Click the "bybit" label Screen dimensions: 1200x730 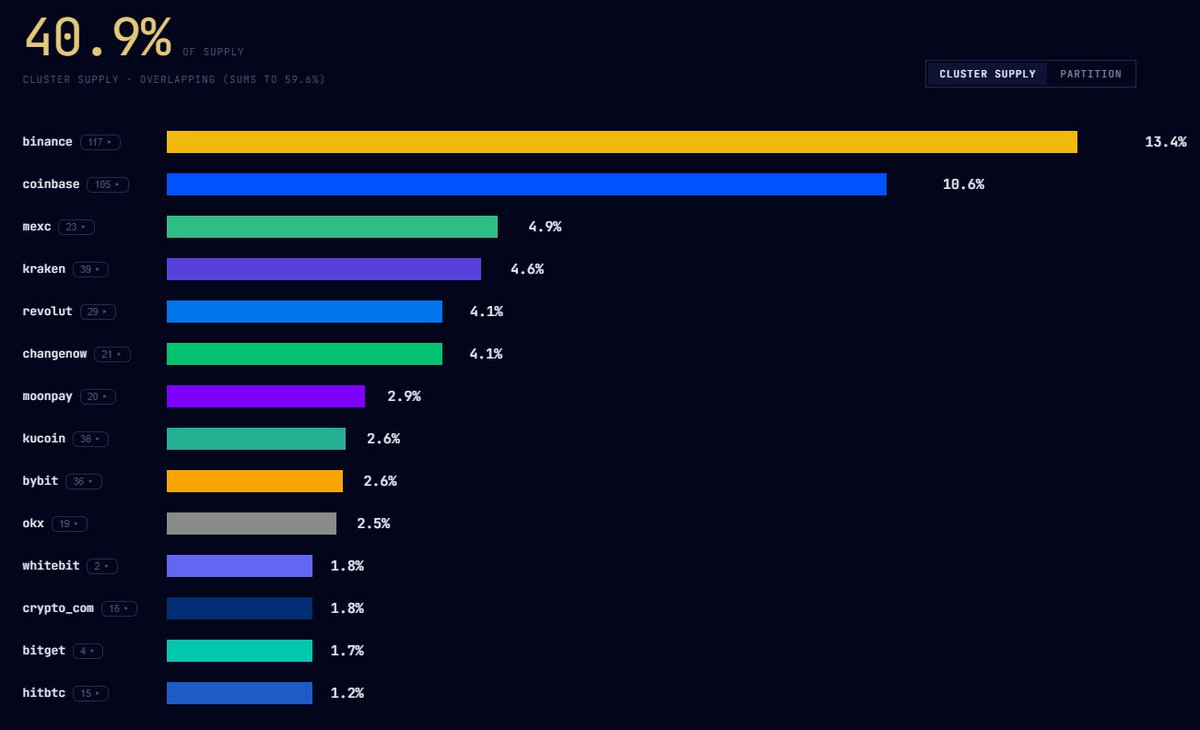pyautogui.click(x=41, y=481)
